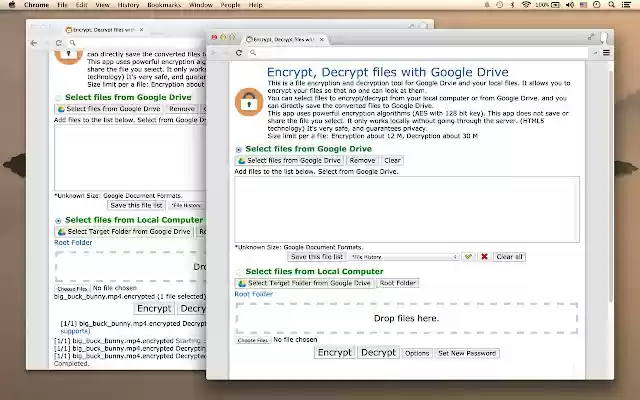Open the Bookmarks menu
The width and height of the screenshot is (640, 400).
[164, 5]
